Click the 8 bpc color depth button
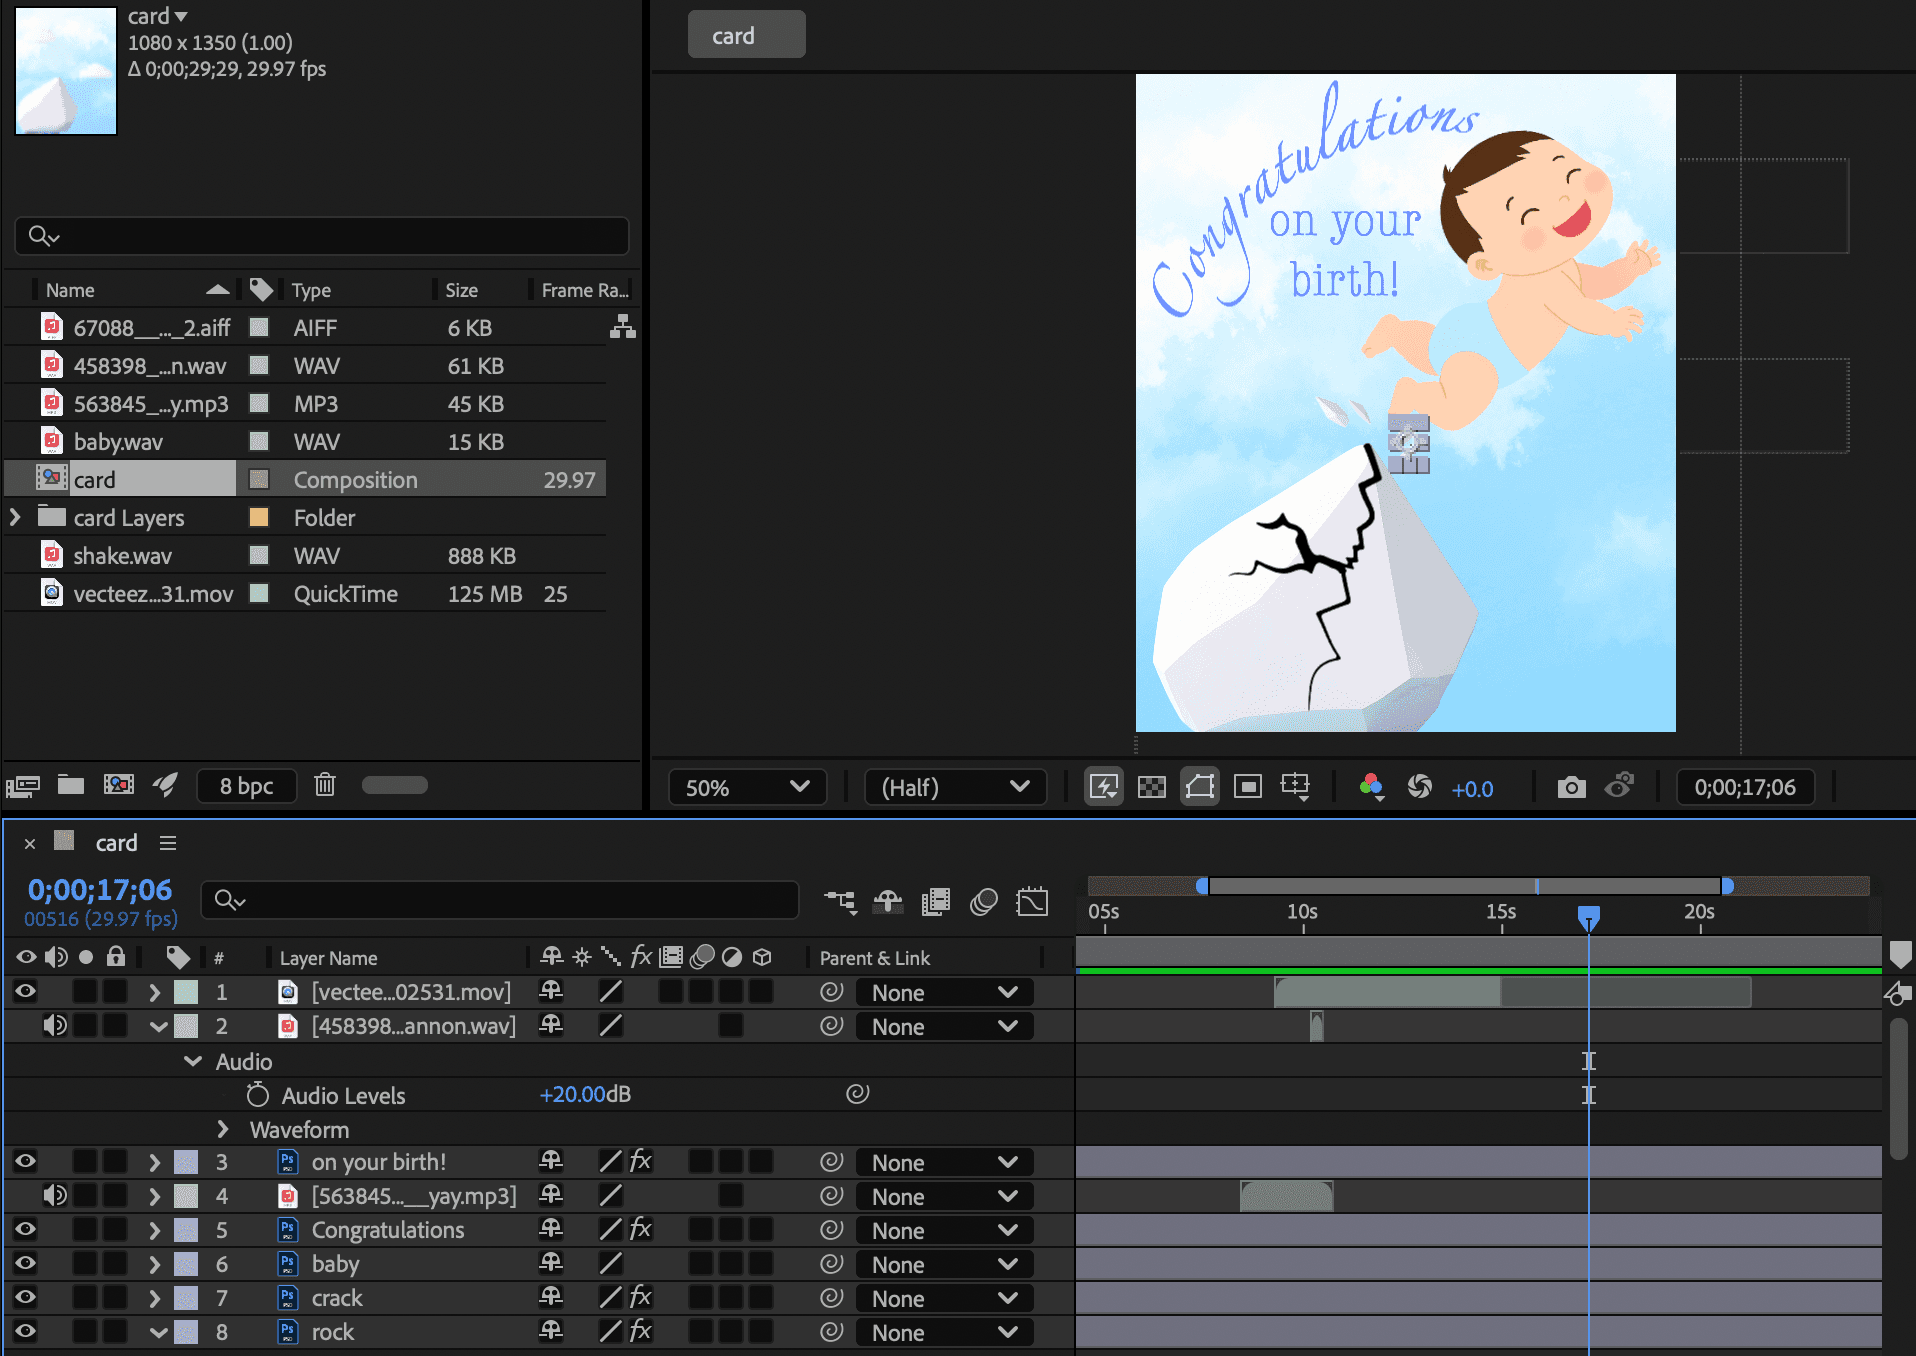This screenshot has width=1916, height=1356. pos(246,786)
